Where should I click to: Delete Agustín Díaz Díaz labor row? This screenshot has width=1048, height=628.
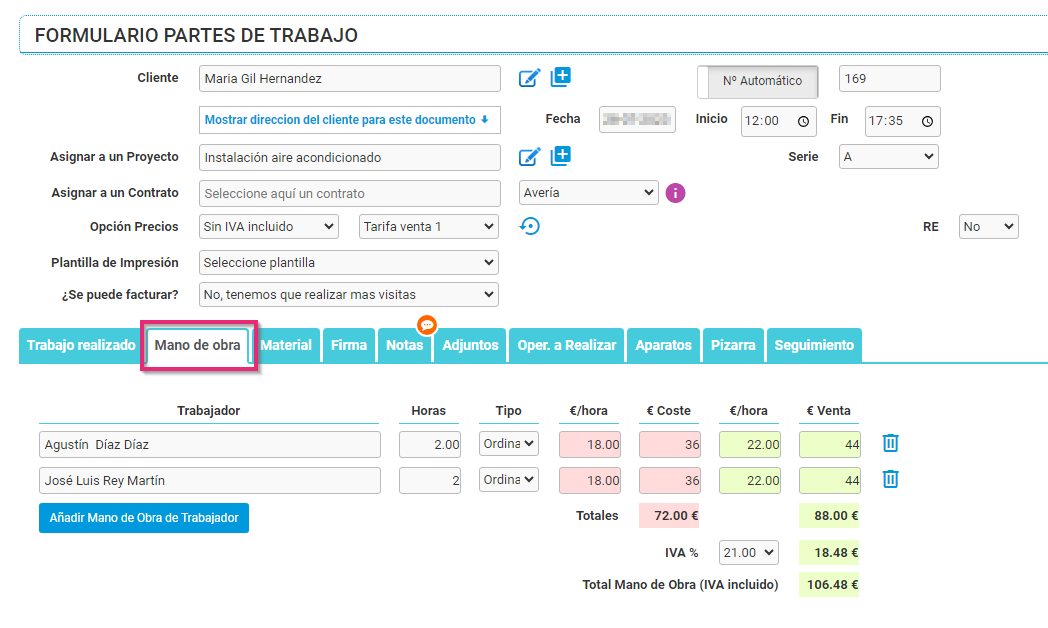(891, 444)
